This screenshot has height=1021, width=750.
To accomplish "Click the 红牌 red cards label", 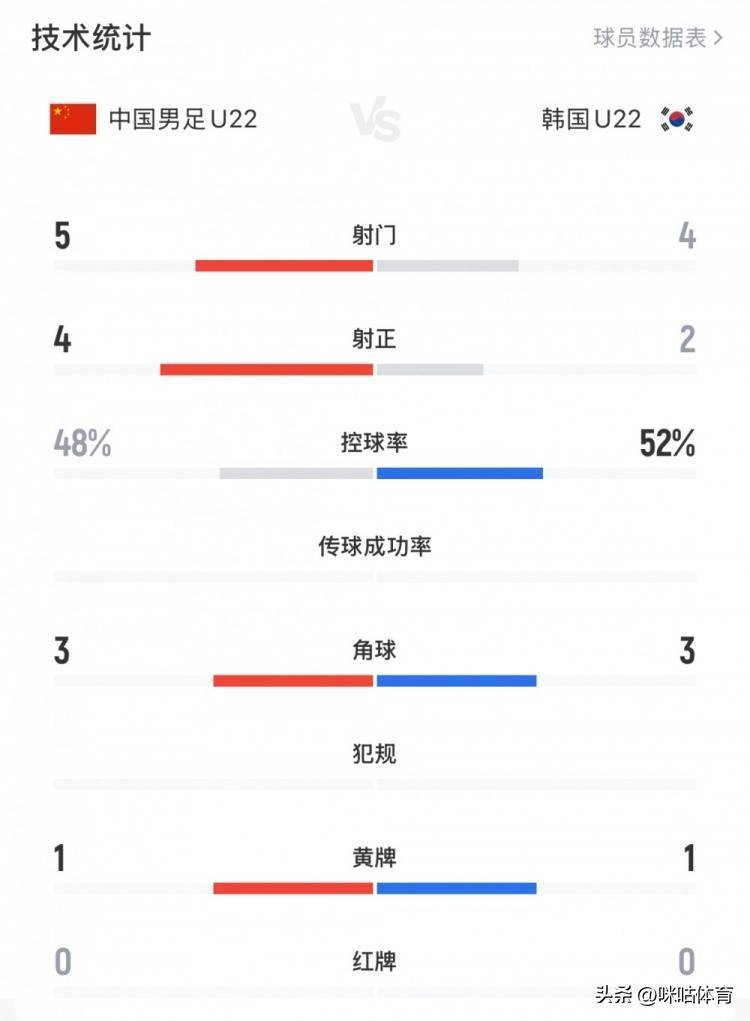I will pos(375,961).
